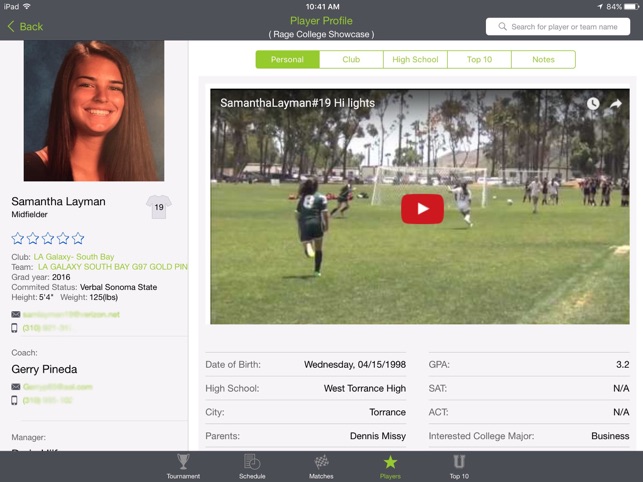The height and width of the screenshot is (482, 643).
Task: Tap the player's email envelope icon
Action: point(16,315)
